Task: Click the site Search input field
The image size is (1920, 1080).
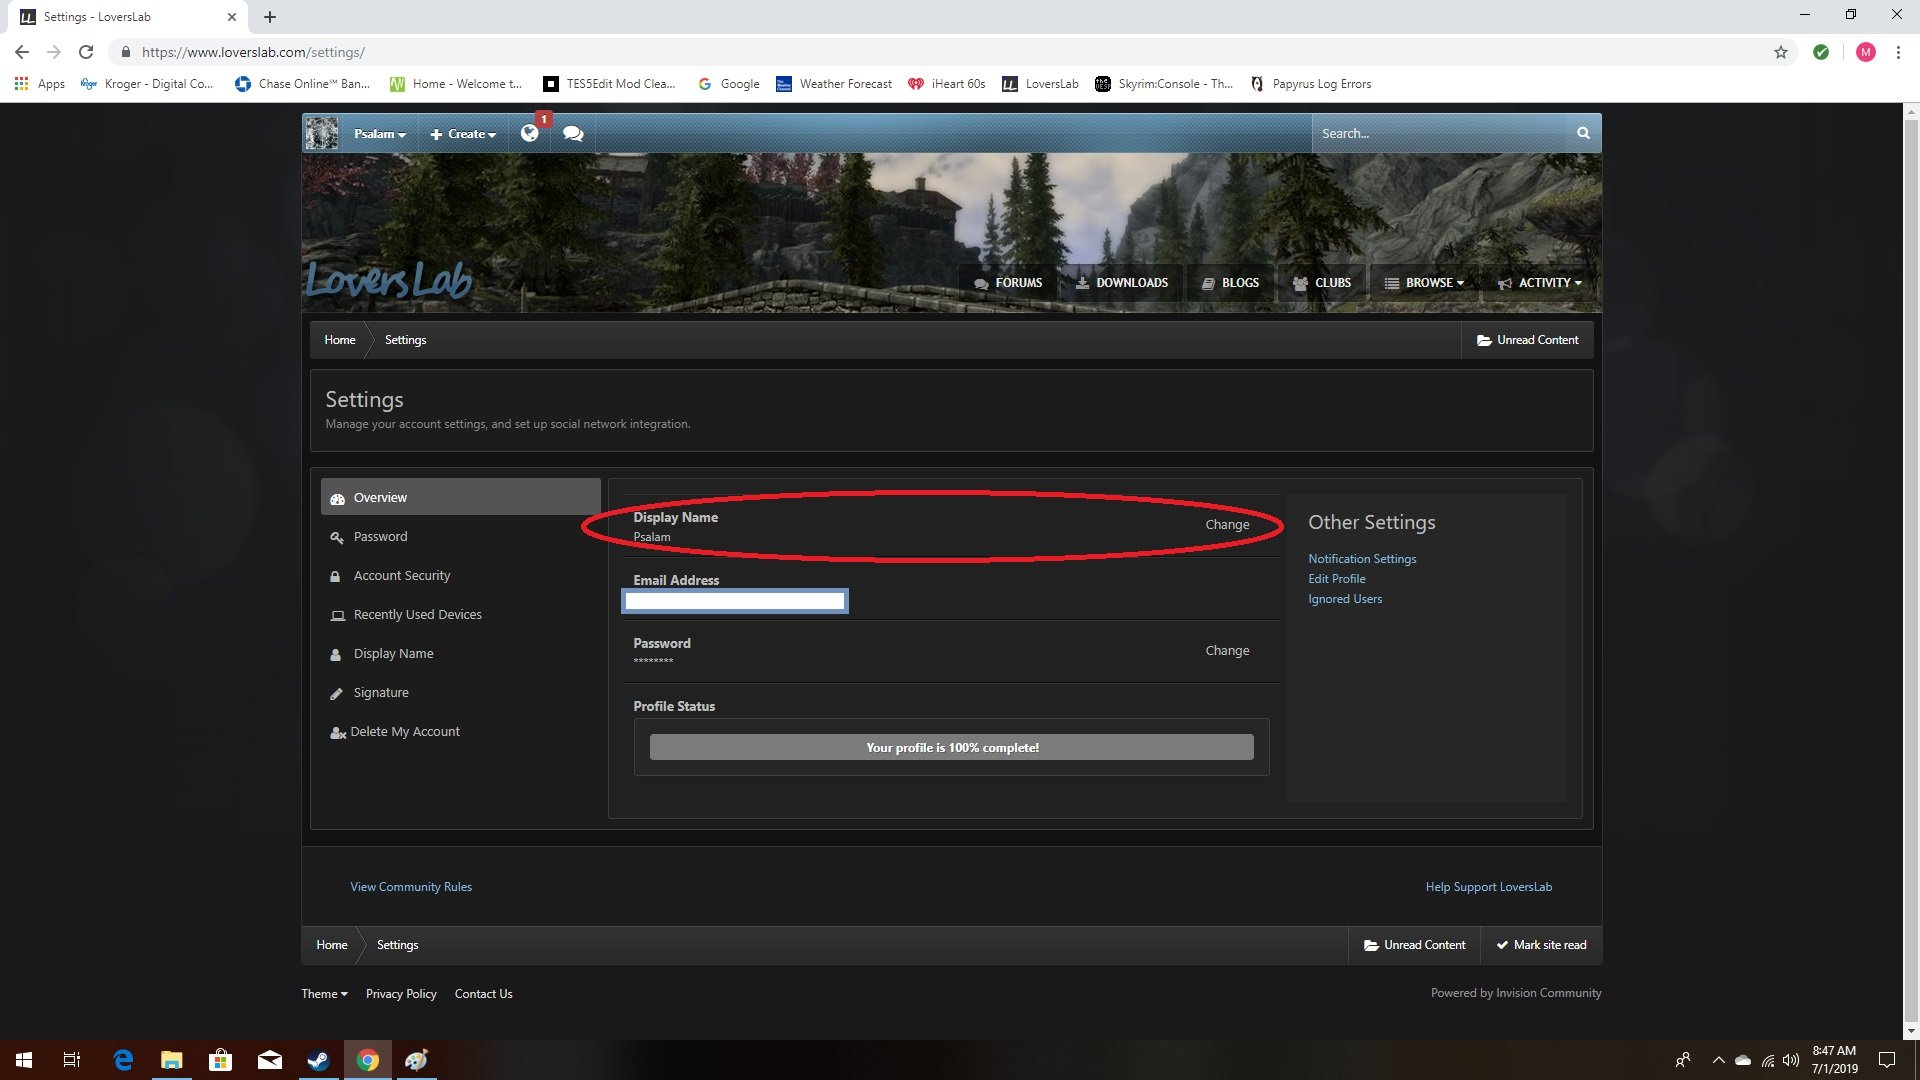Action: (x=1440, y=133)
